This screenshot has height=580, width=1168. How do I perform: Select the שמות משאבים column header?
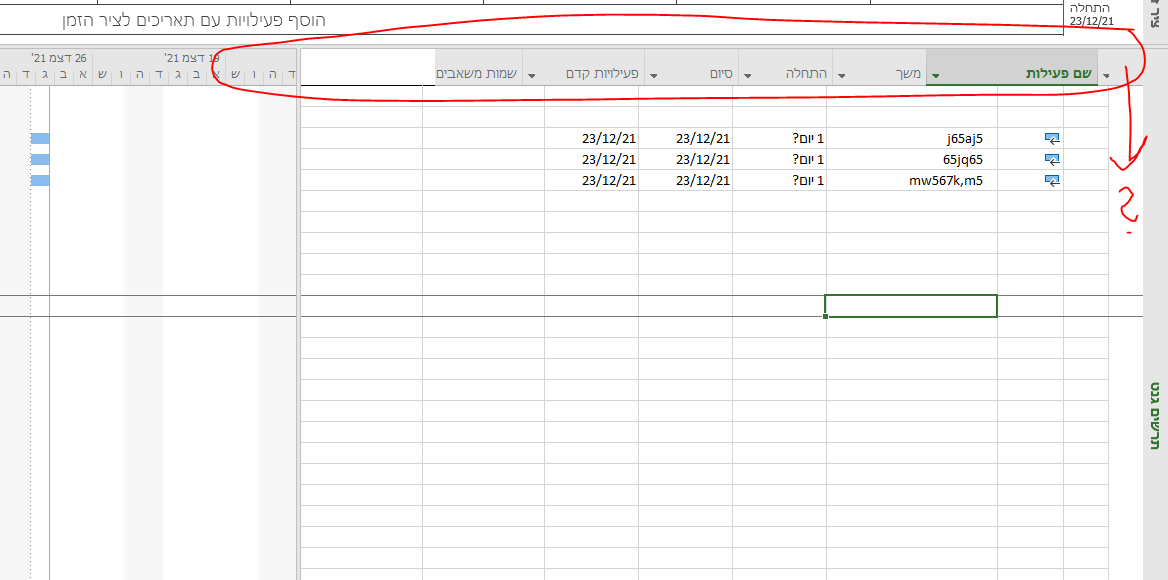479,67
